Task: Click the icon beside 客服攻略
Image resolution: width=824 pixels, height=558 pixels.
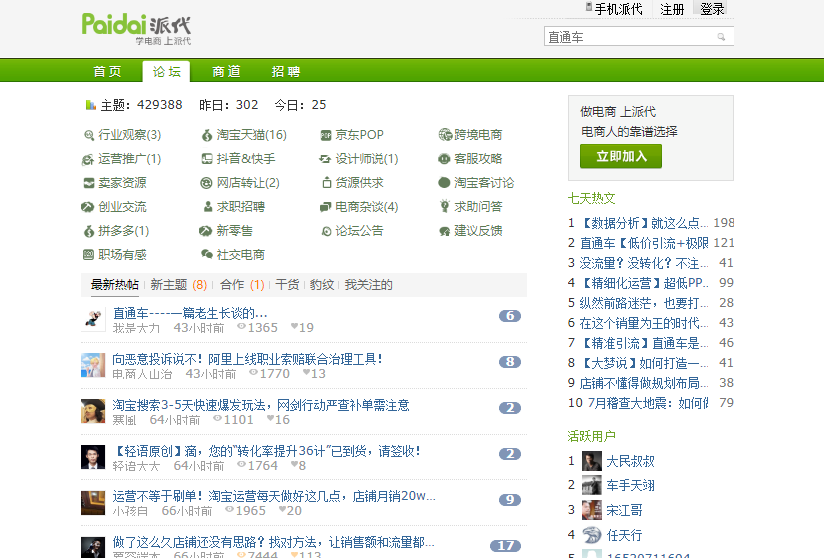Action: [445, 159]
